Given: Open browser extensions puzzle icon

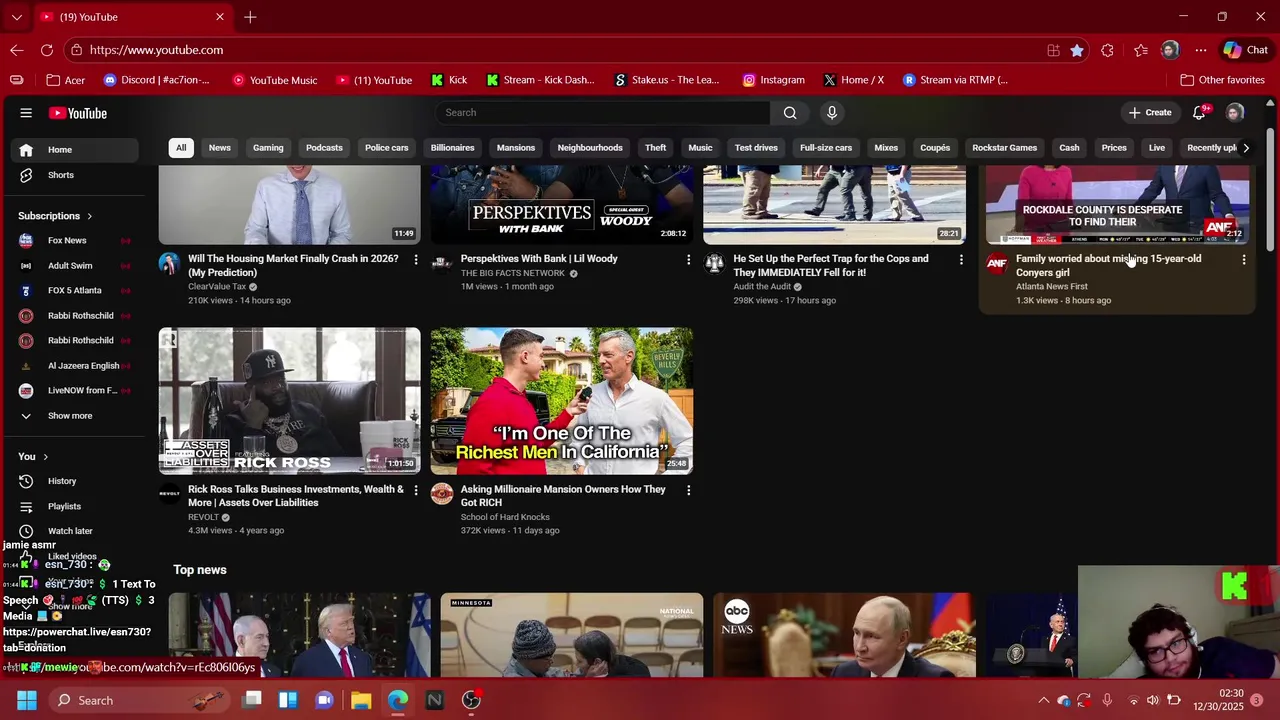Looking at the screenshot, I should [1107, 50].
